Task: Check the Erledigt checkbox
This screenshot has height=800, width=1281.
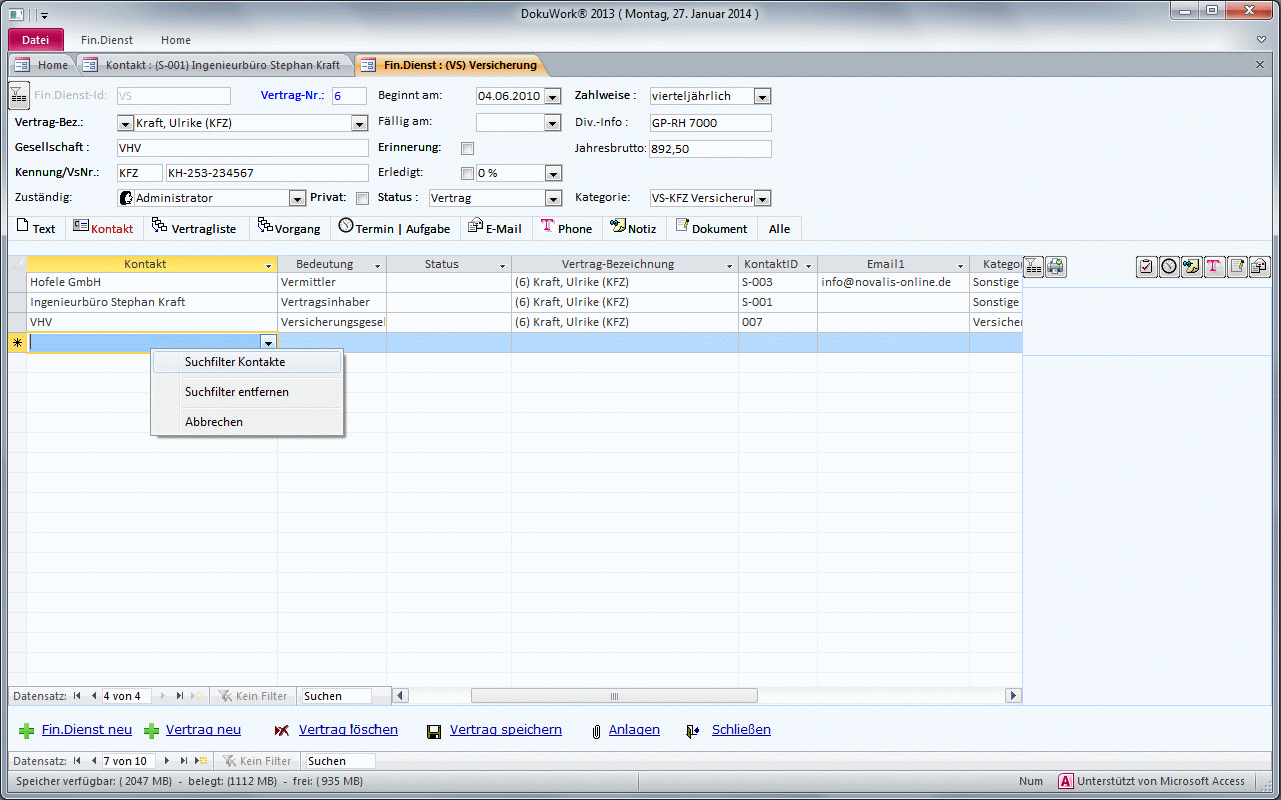Action: [x=467, y=173]
